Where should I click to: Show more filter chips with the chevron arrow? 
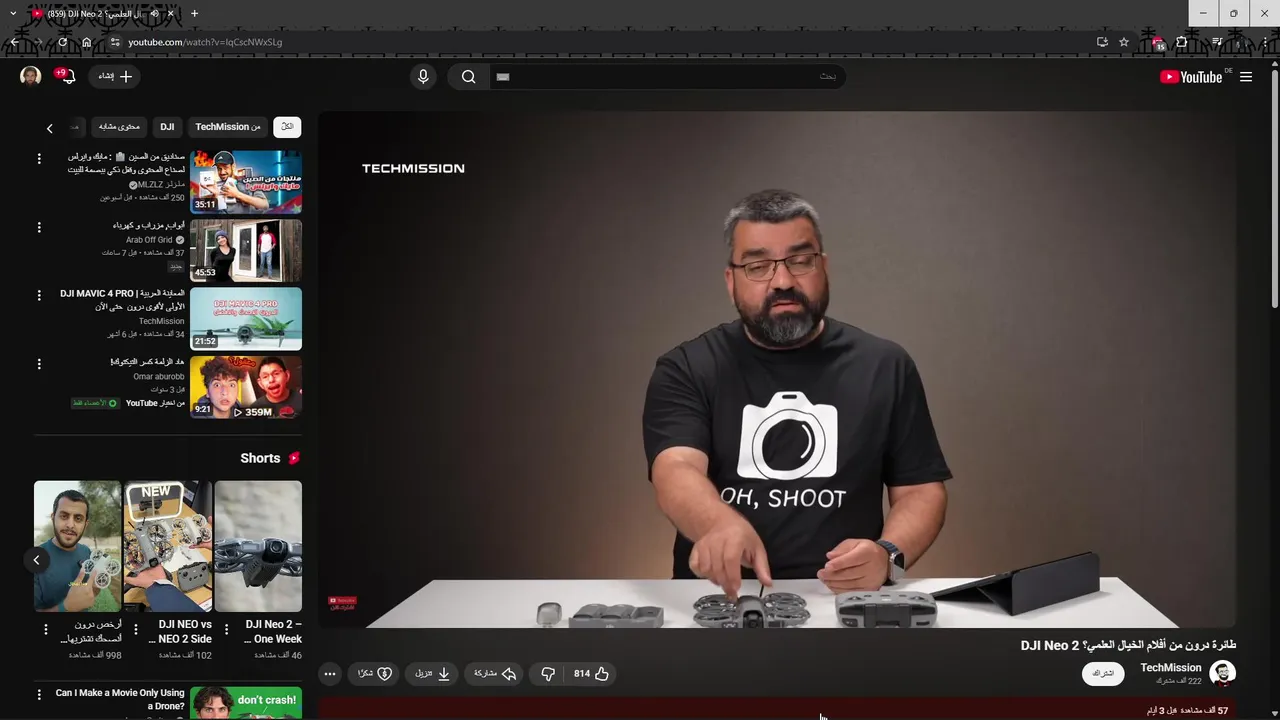click(49, 128)
